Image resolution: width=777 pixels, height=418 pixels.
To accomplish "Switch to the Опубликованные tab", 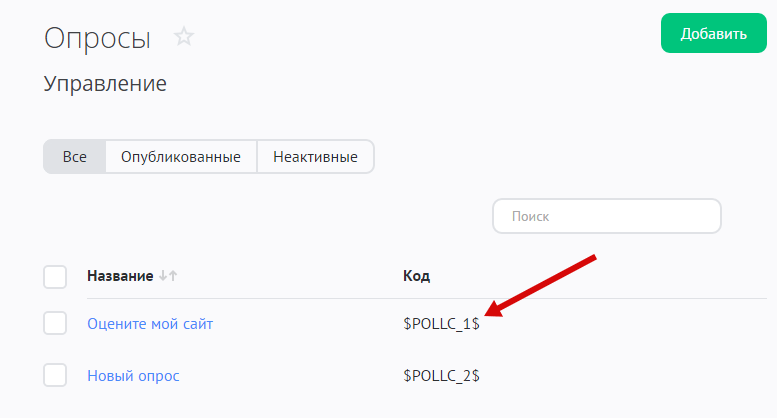I will (181, 157).
